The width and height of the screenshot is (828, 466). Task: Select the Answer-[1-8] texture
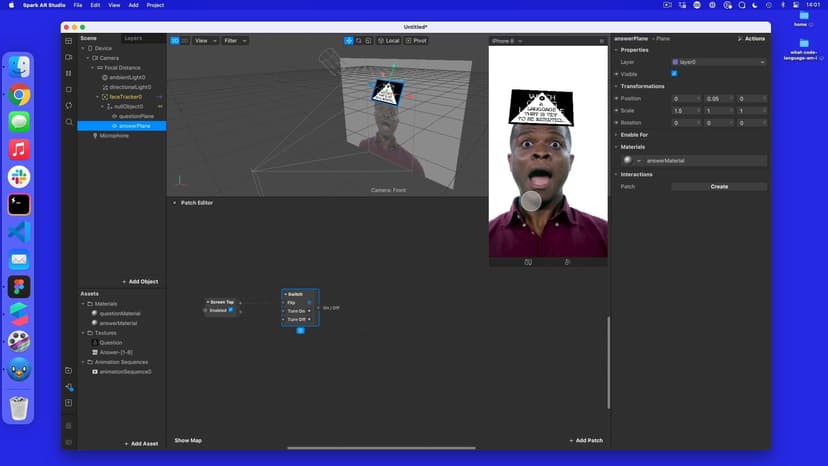click(x=116, y=352)
